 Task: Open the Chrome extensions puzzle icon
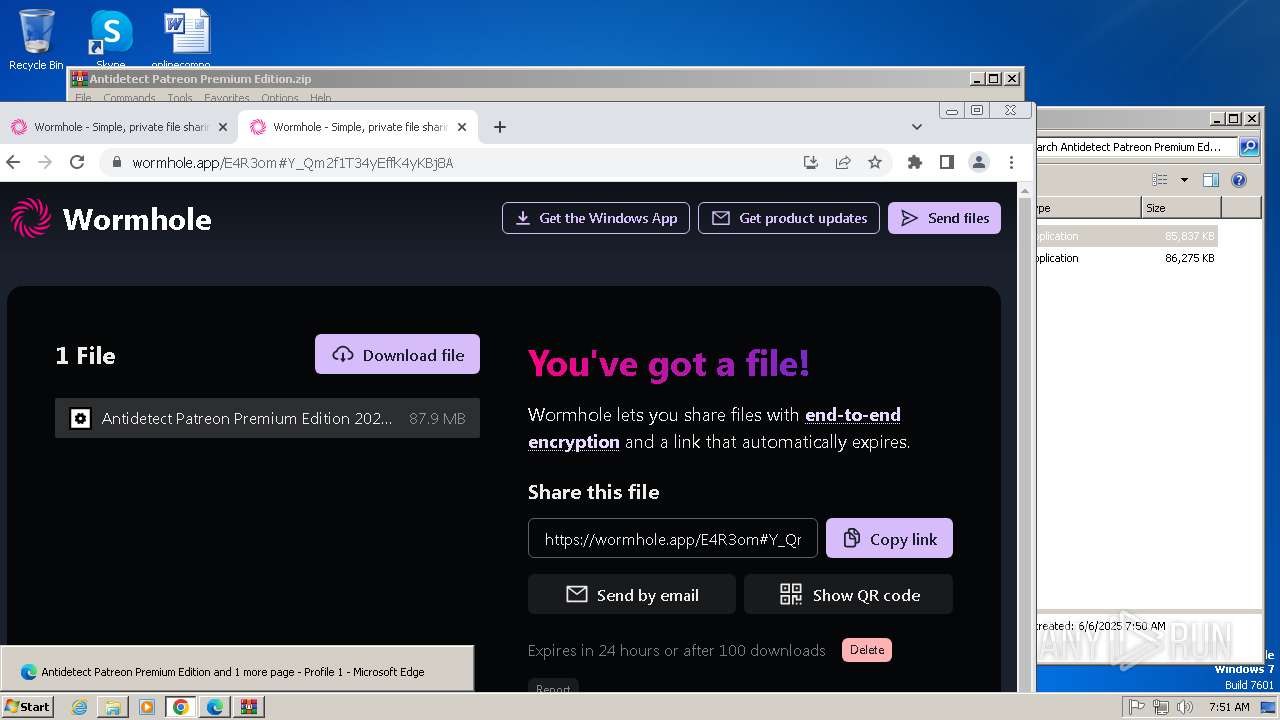tap(914, 162)
